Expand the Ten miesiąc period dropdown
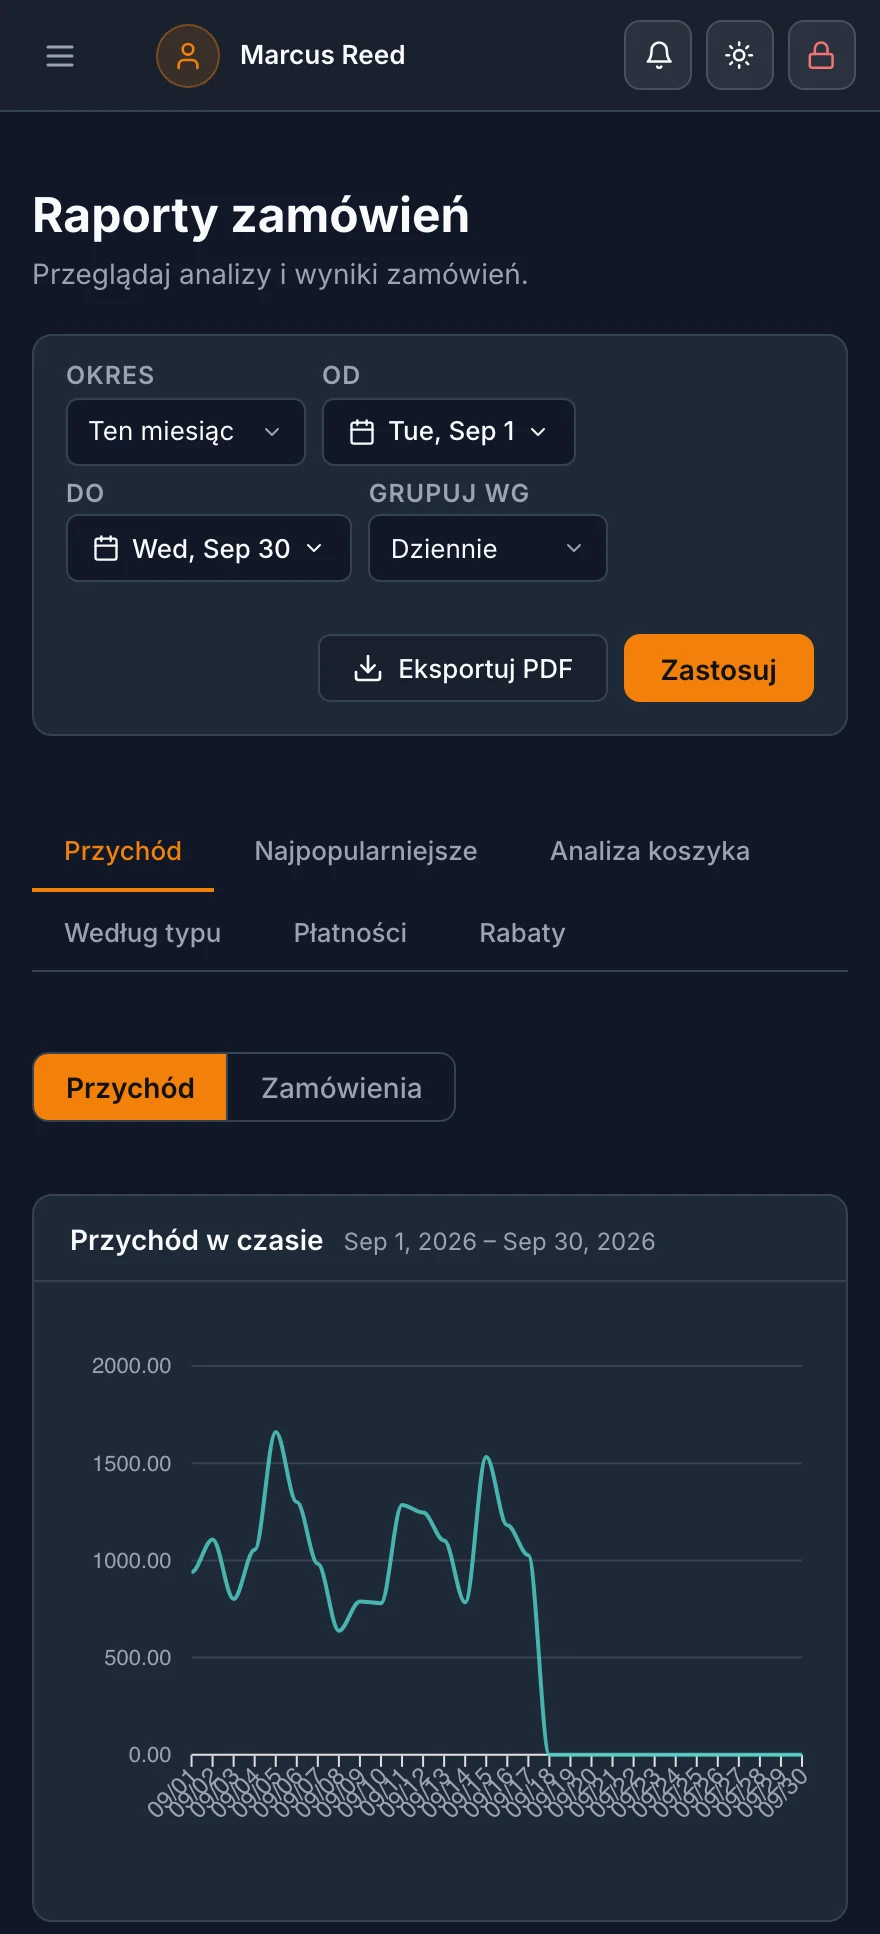Screen dimensions: 880x1934 point(186,432)
